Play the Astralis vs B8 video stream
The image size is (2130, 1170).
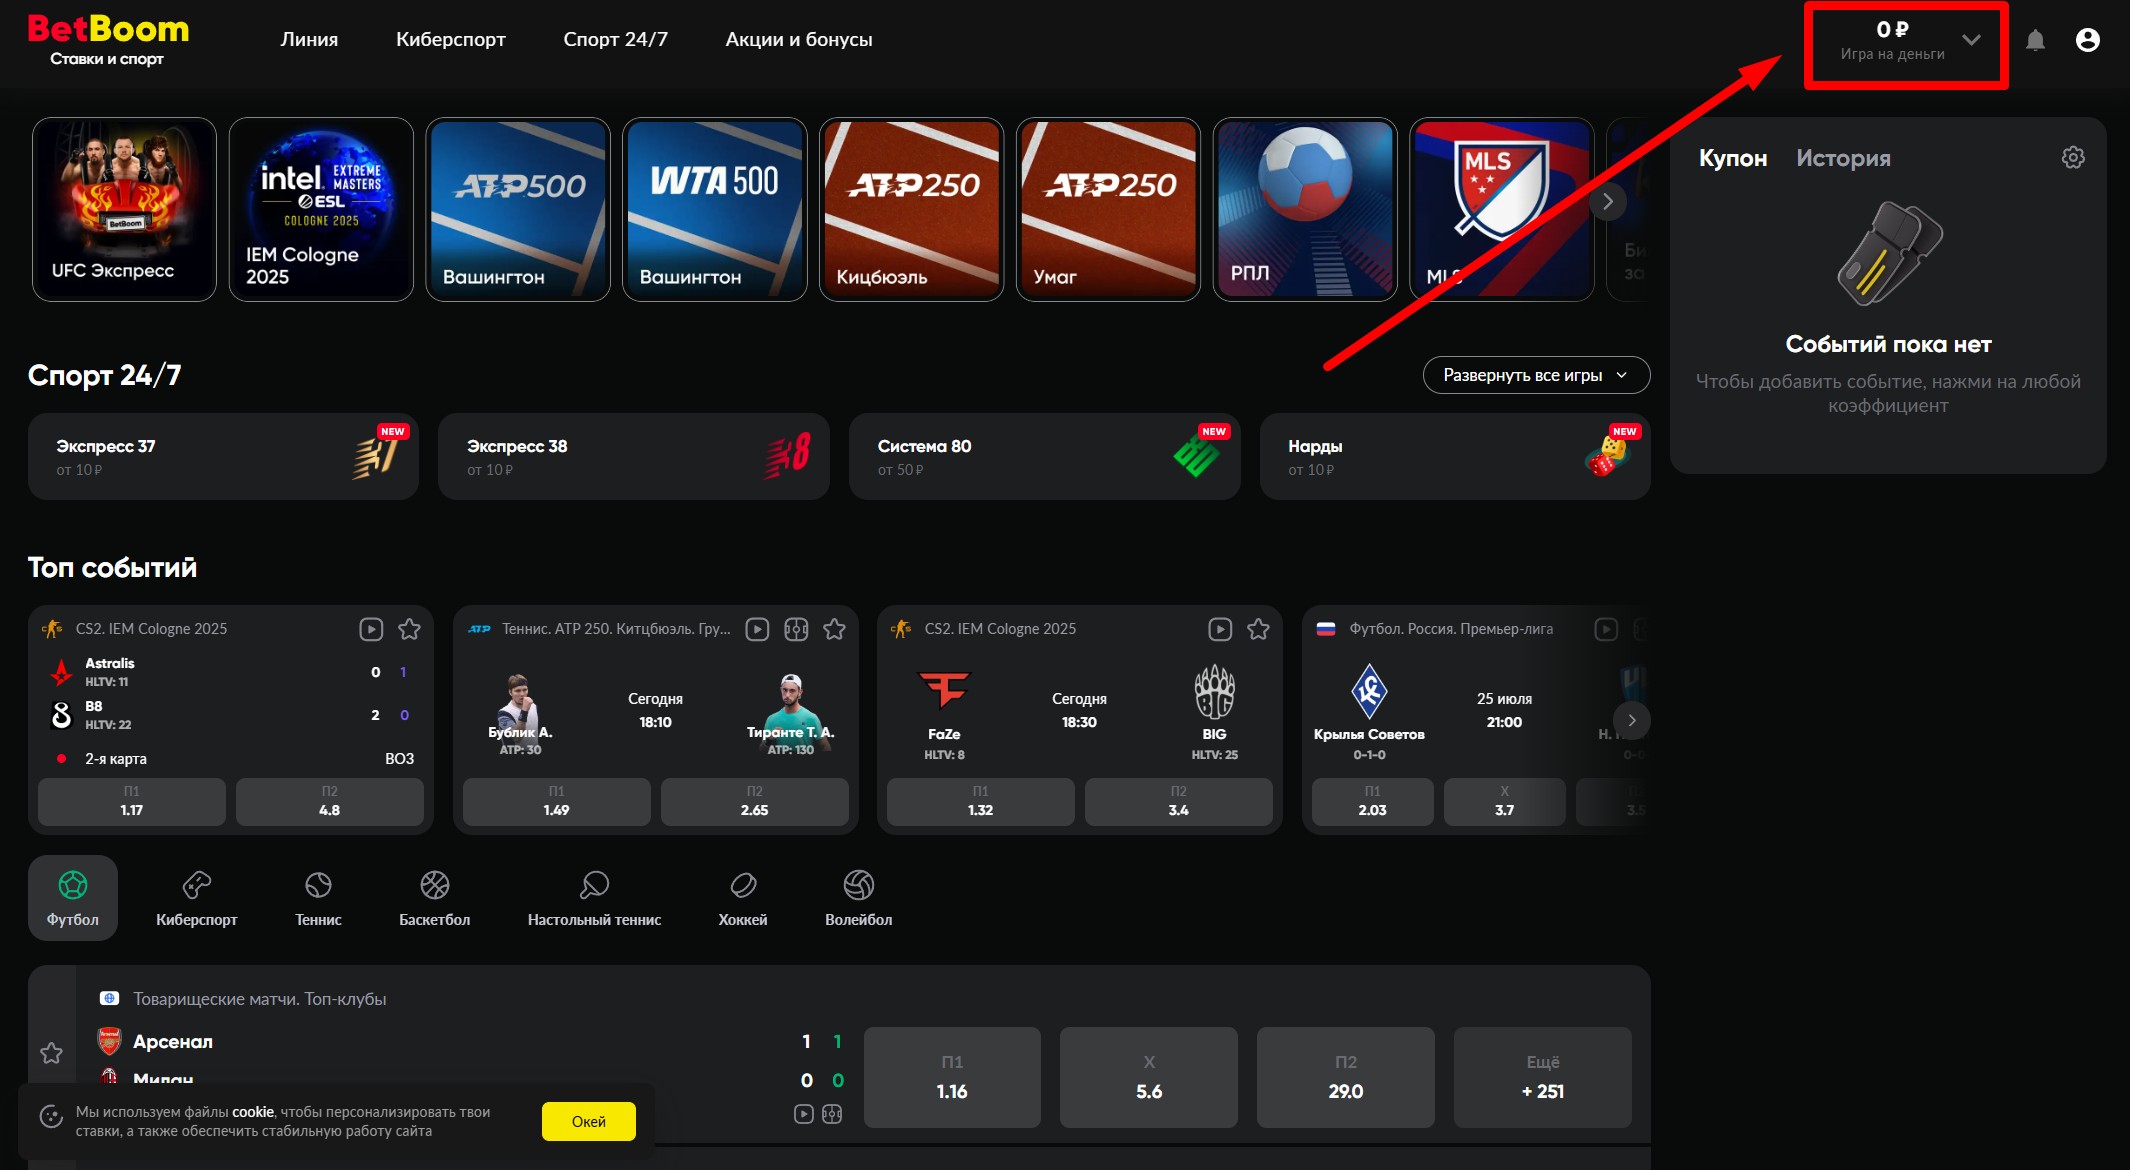pos(371,629)
